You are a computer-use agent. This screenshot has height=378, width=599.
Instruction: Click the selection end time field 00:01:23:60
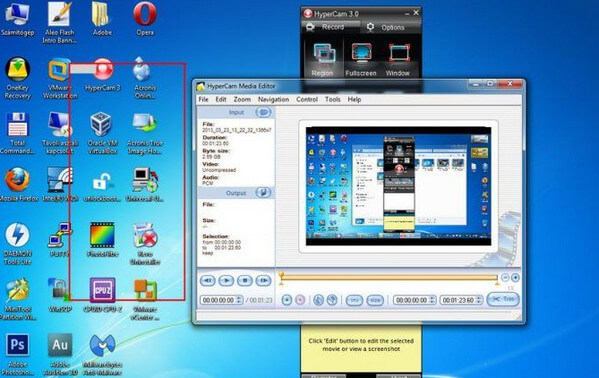click(458, 300)
